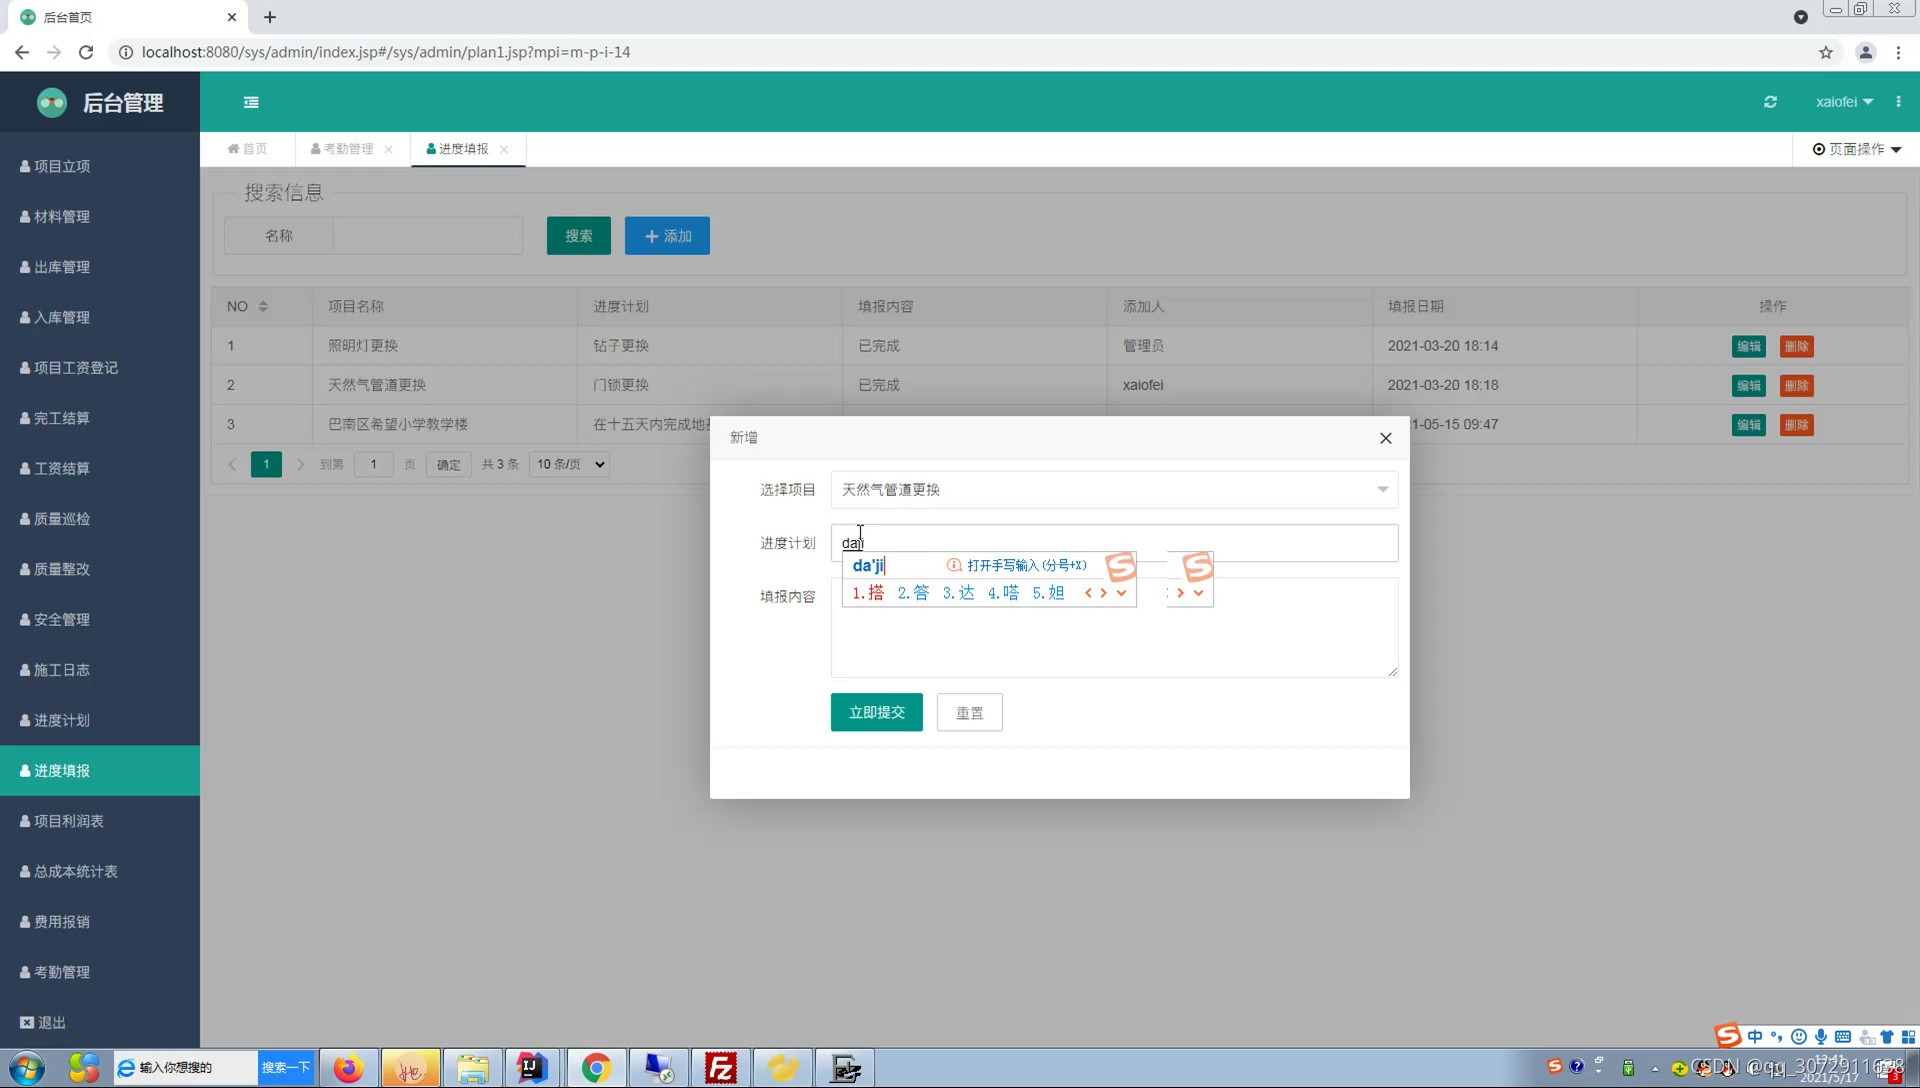This screenshot has width=1920, height=1088.
Task: Open 出库管理 in the sidebar
Action: click(100, 267)
